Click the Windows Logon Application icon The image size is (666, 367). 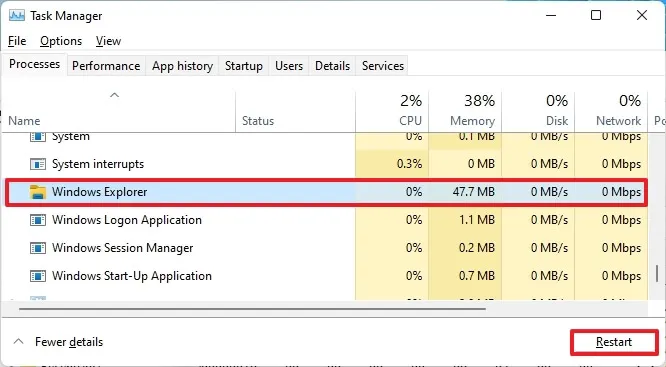coord(38,220)
